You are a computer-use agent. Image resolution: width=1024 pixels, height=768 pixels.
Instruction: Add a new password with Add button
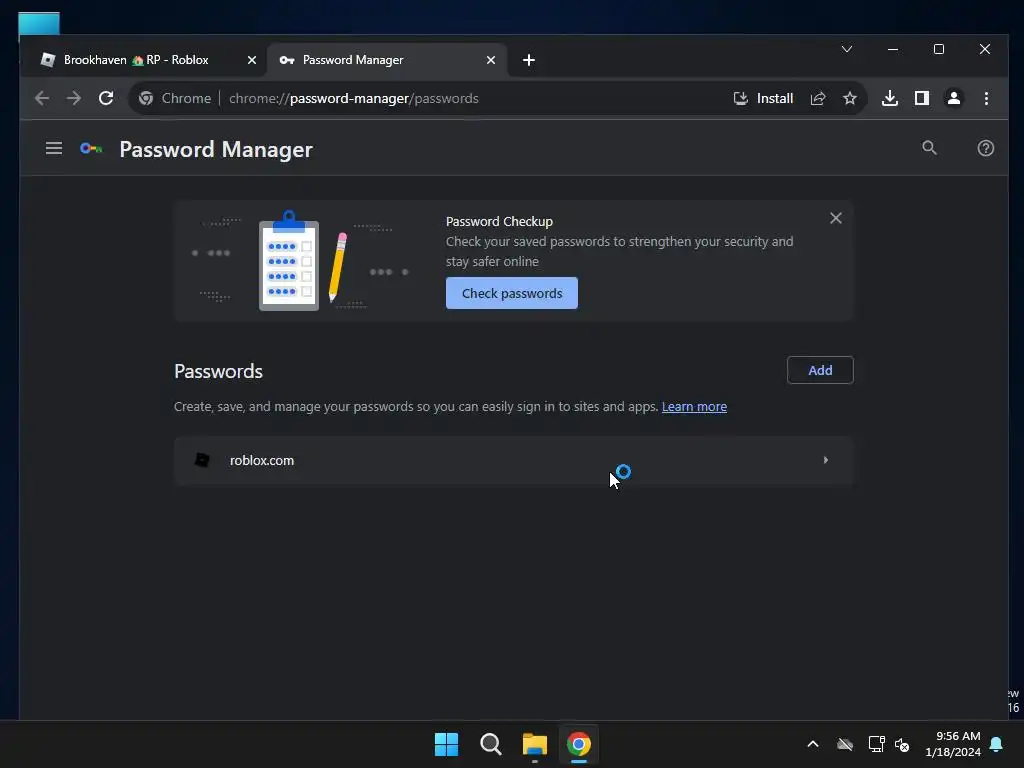tap(820, 370)
